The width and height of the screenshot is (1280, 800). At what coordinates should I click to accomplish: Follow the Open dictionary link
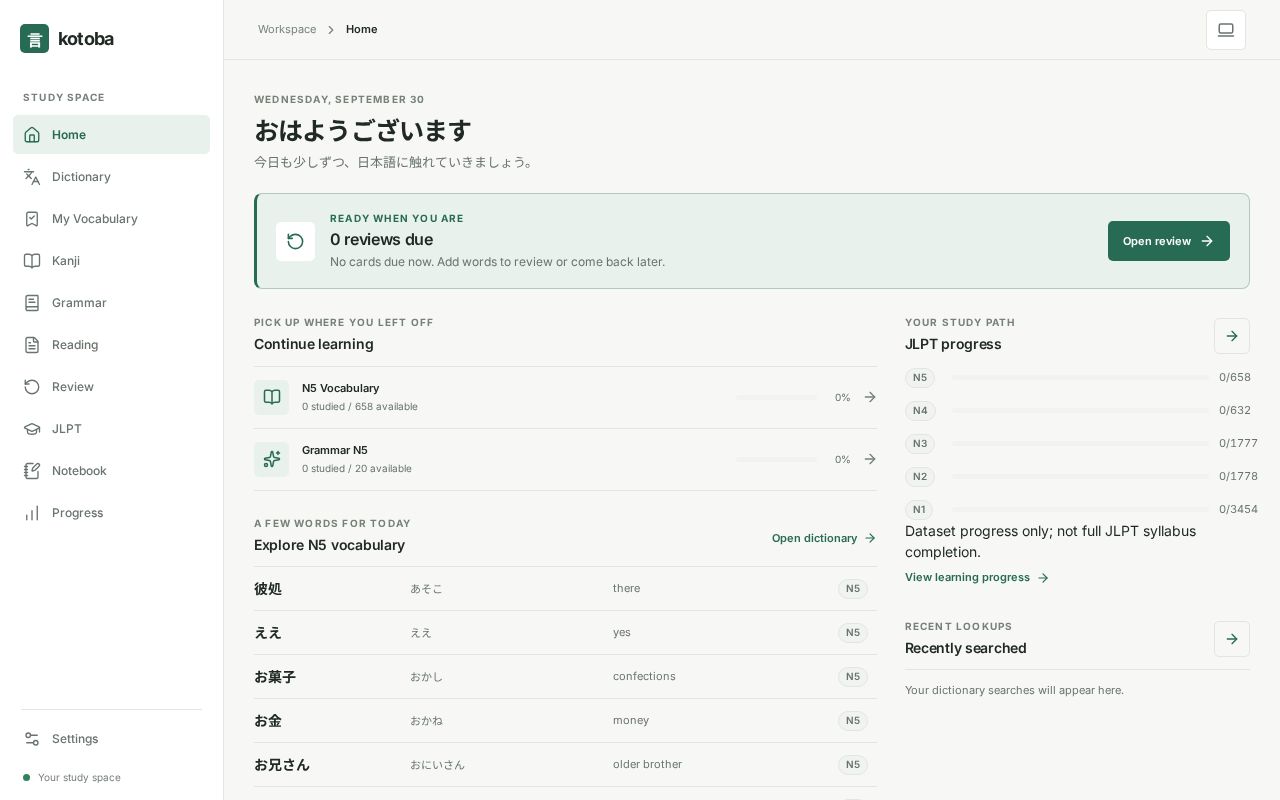click(824, 538)
